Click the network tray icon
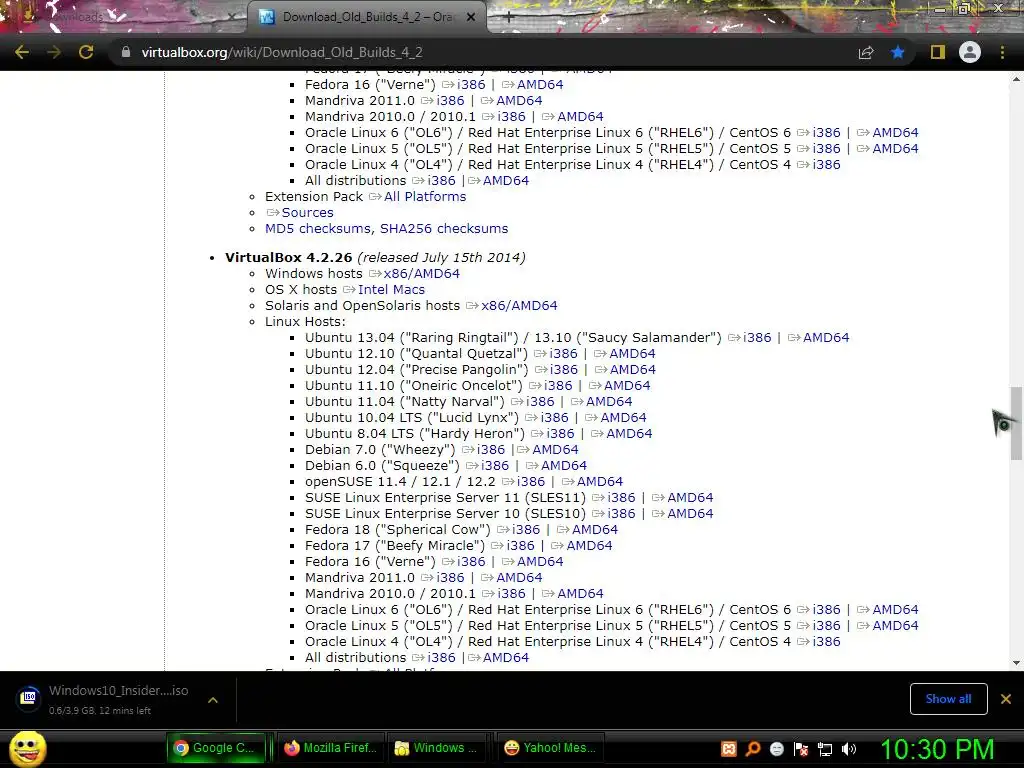The height and width of the screenshot is (768, 1024). point(825,749)
